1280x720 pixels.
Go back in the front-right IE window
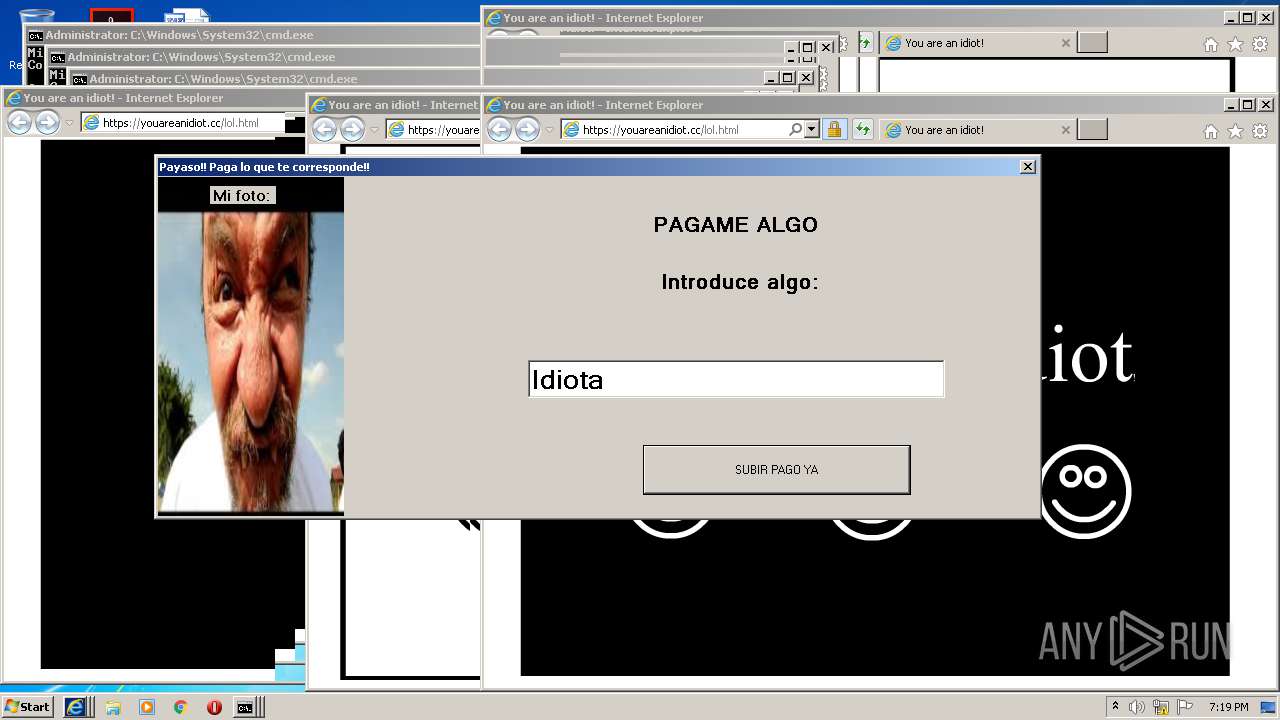[x=499, y=129]
